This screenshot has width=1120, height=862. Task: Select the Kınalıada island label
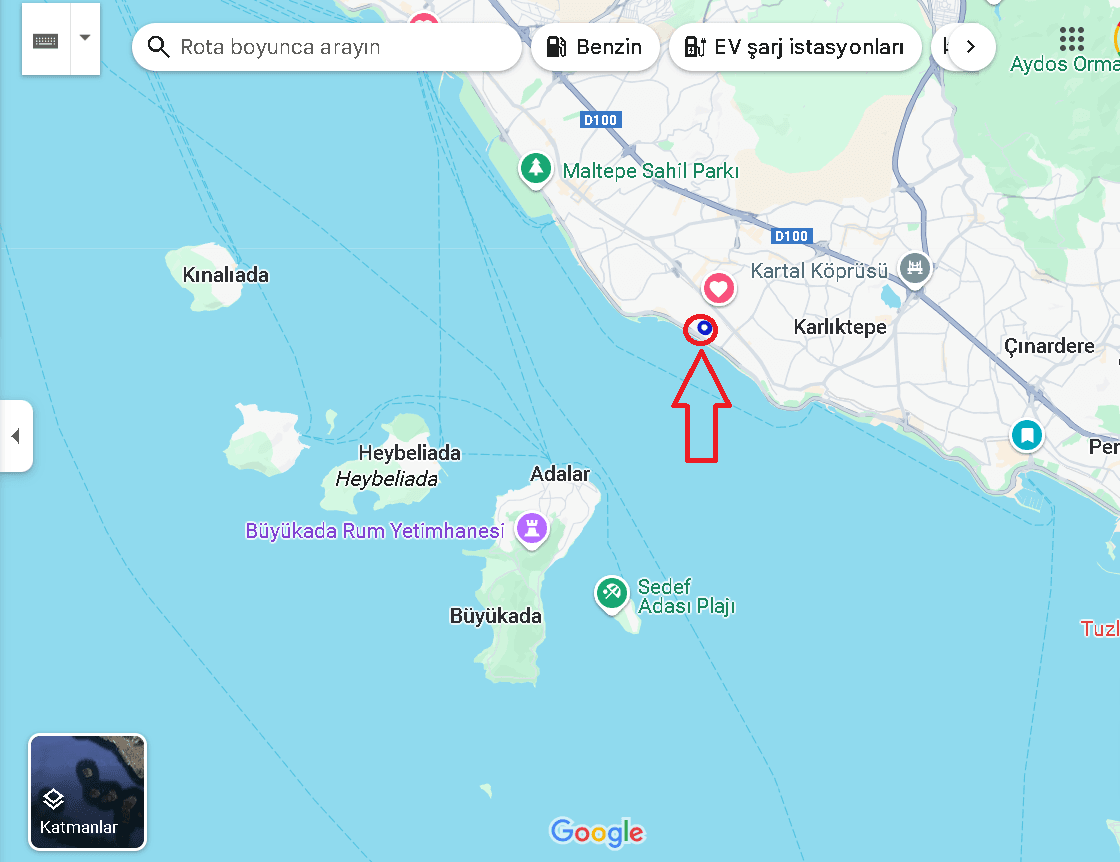(226, 275)
